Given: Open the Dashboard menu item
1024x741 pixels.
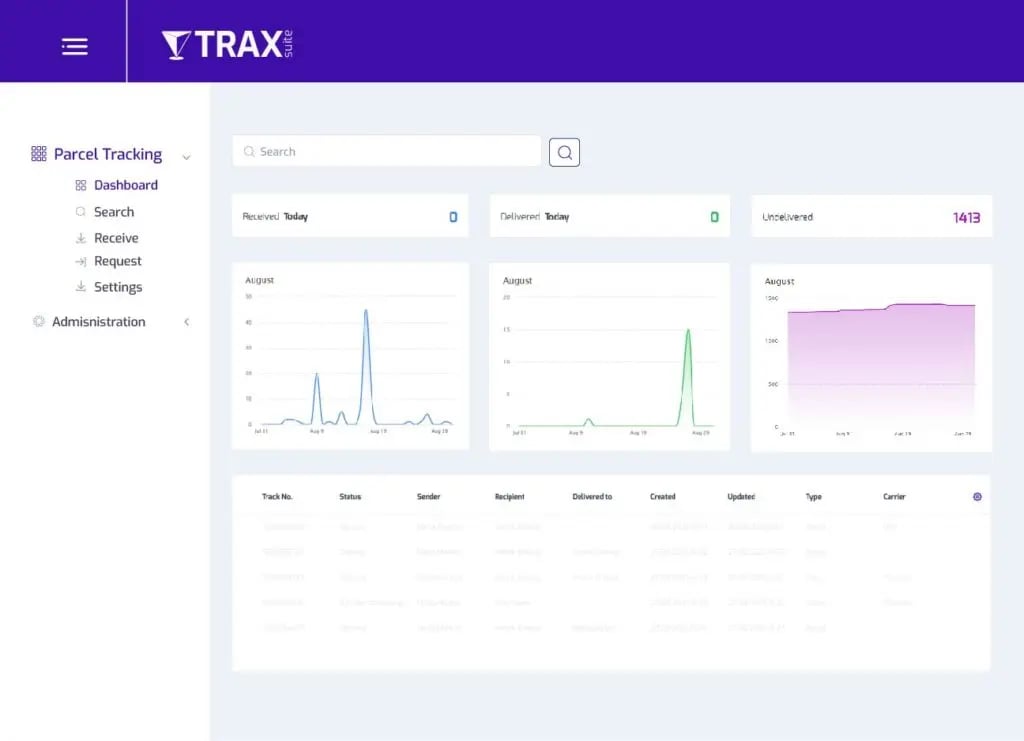Looking at the screenshot, I should point(125,185).
